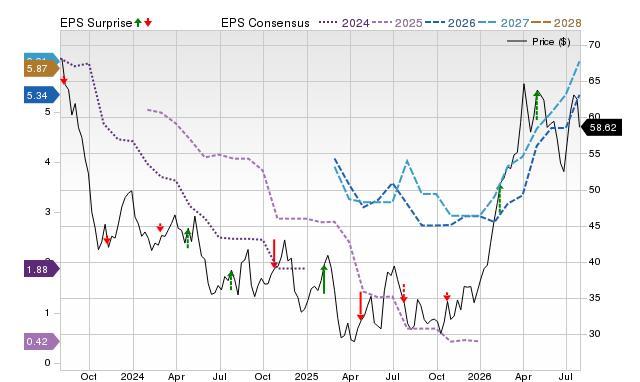Click the green surprise arrow after January 2025
Image resolution: width=640 pixels, height=382 pixels.
coord(324,280)
